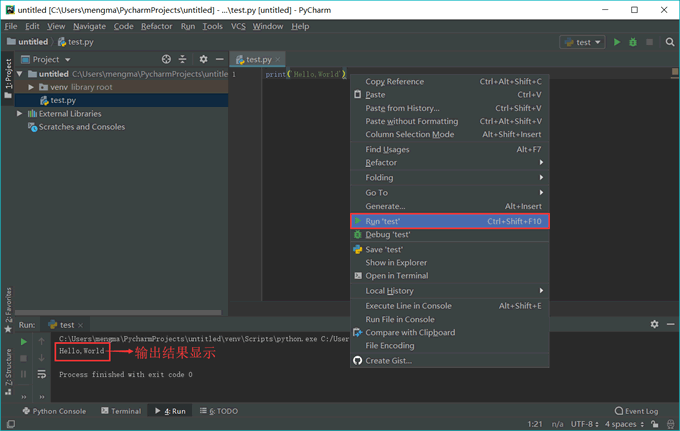
Task: Expand the venv library root folder
Action: pos(31,87)
